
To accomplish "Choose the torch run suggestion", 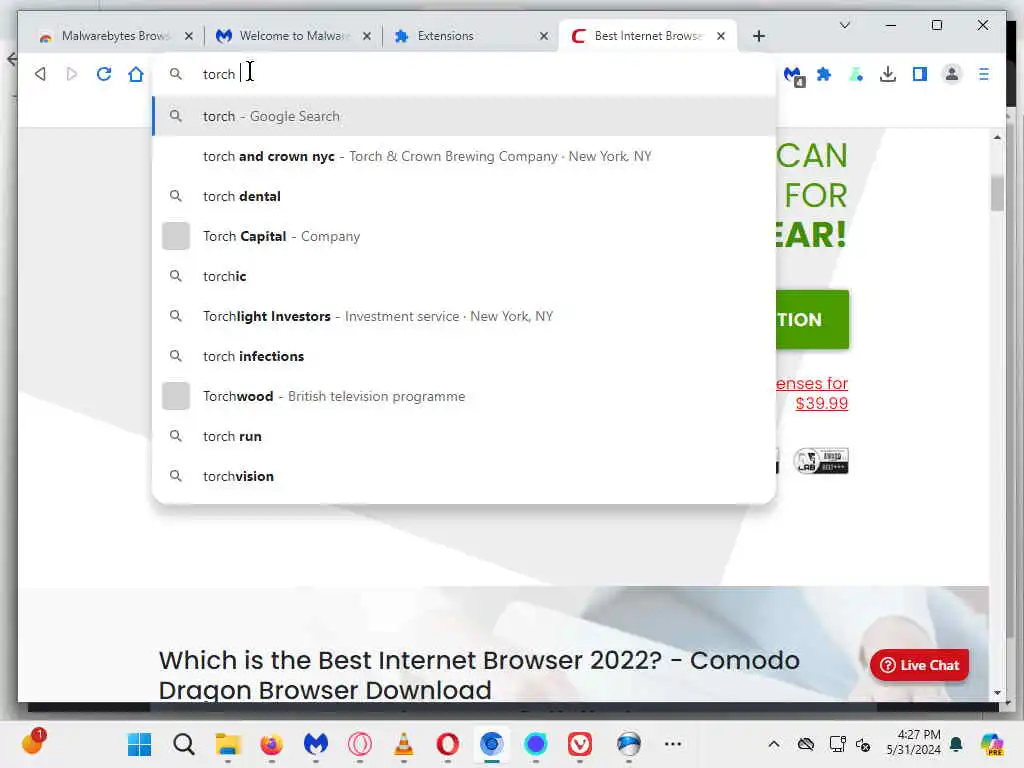I will [464, 436].
